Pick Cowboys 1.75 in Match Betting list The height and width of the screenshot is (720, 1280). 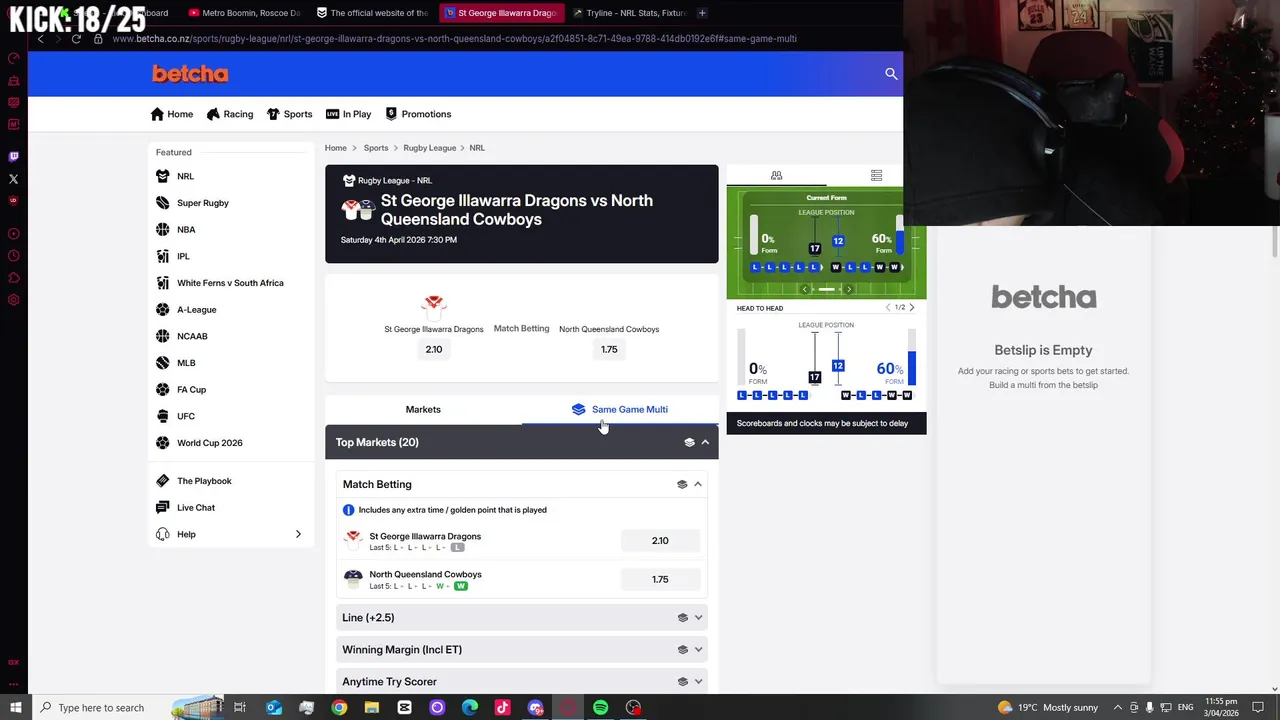click(660, 580)
